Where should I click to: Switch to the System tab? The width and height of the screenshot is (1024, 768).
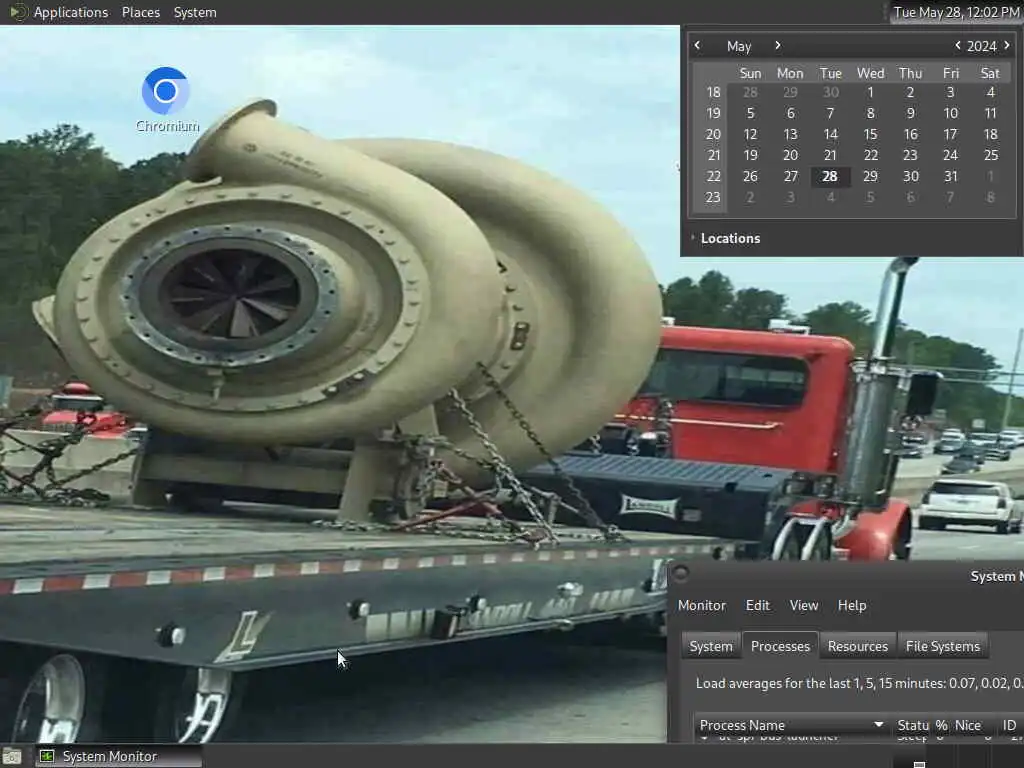pos(711,646)
